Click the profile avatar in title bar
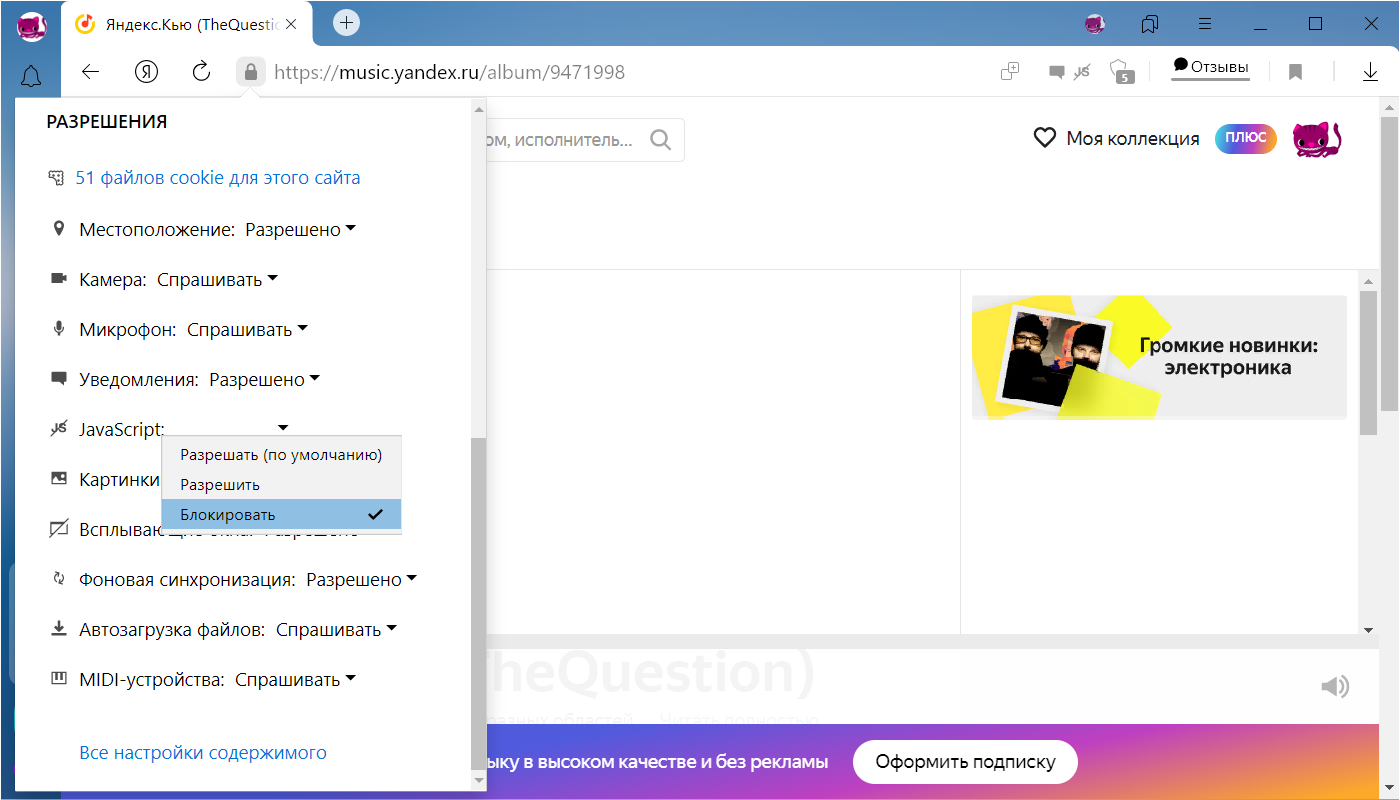The width and height of the screenshot is (1400, 800). point(1095,23)
